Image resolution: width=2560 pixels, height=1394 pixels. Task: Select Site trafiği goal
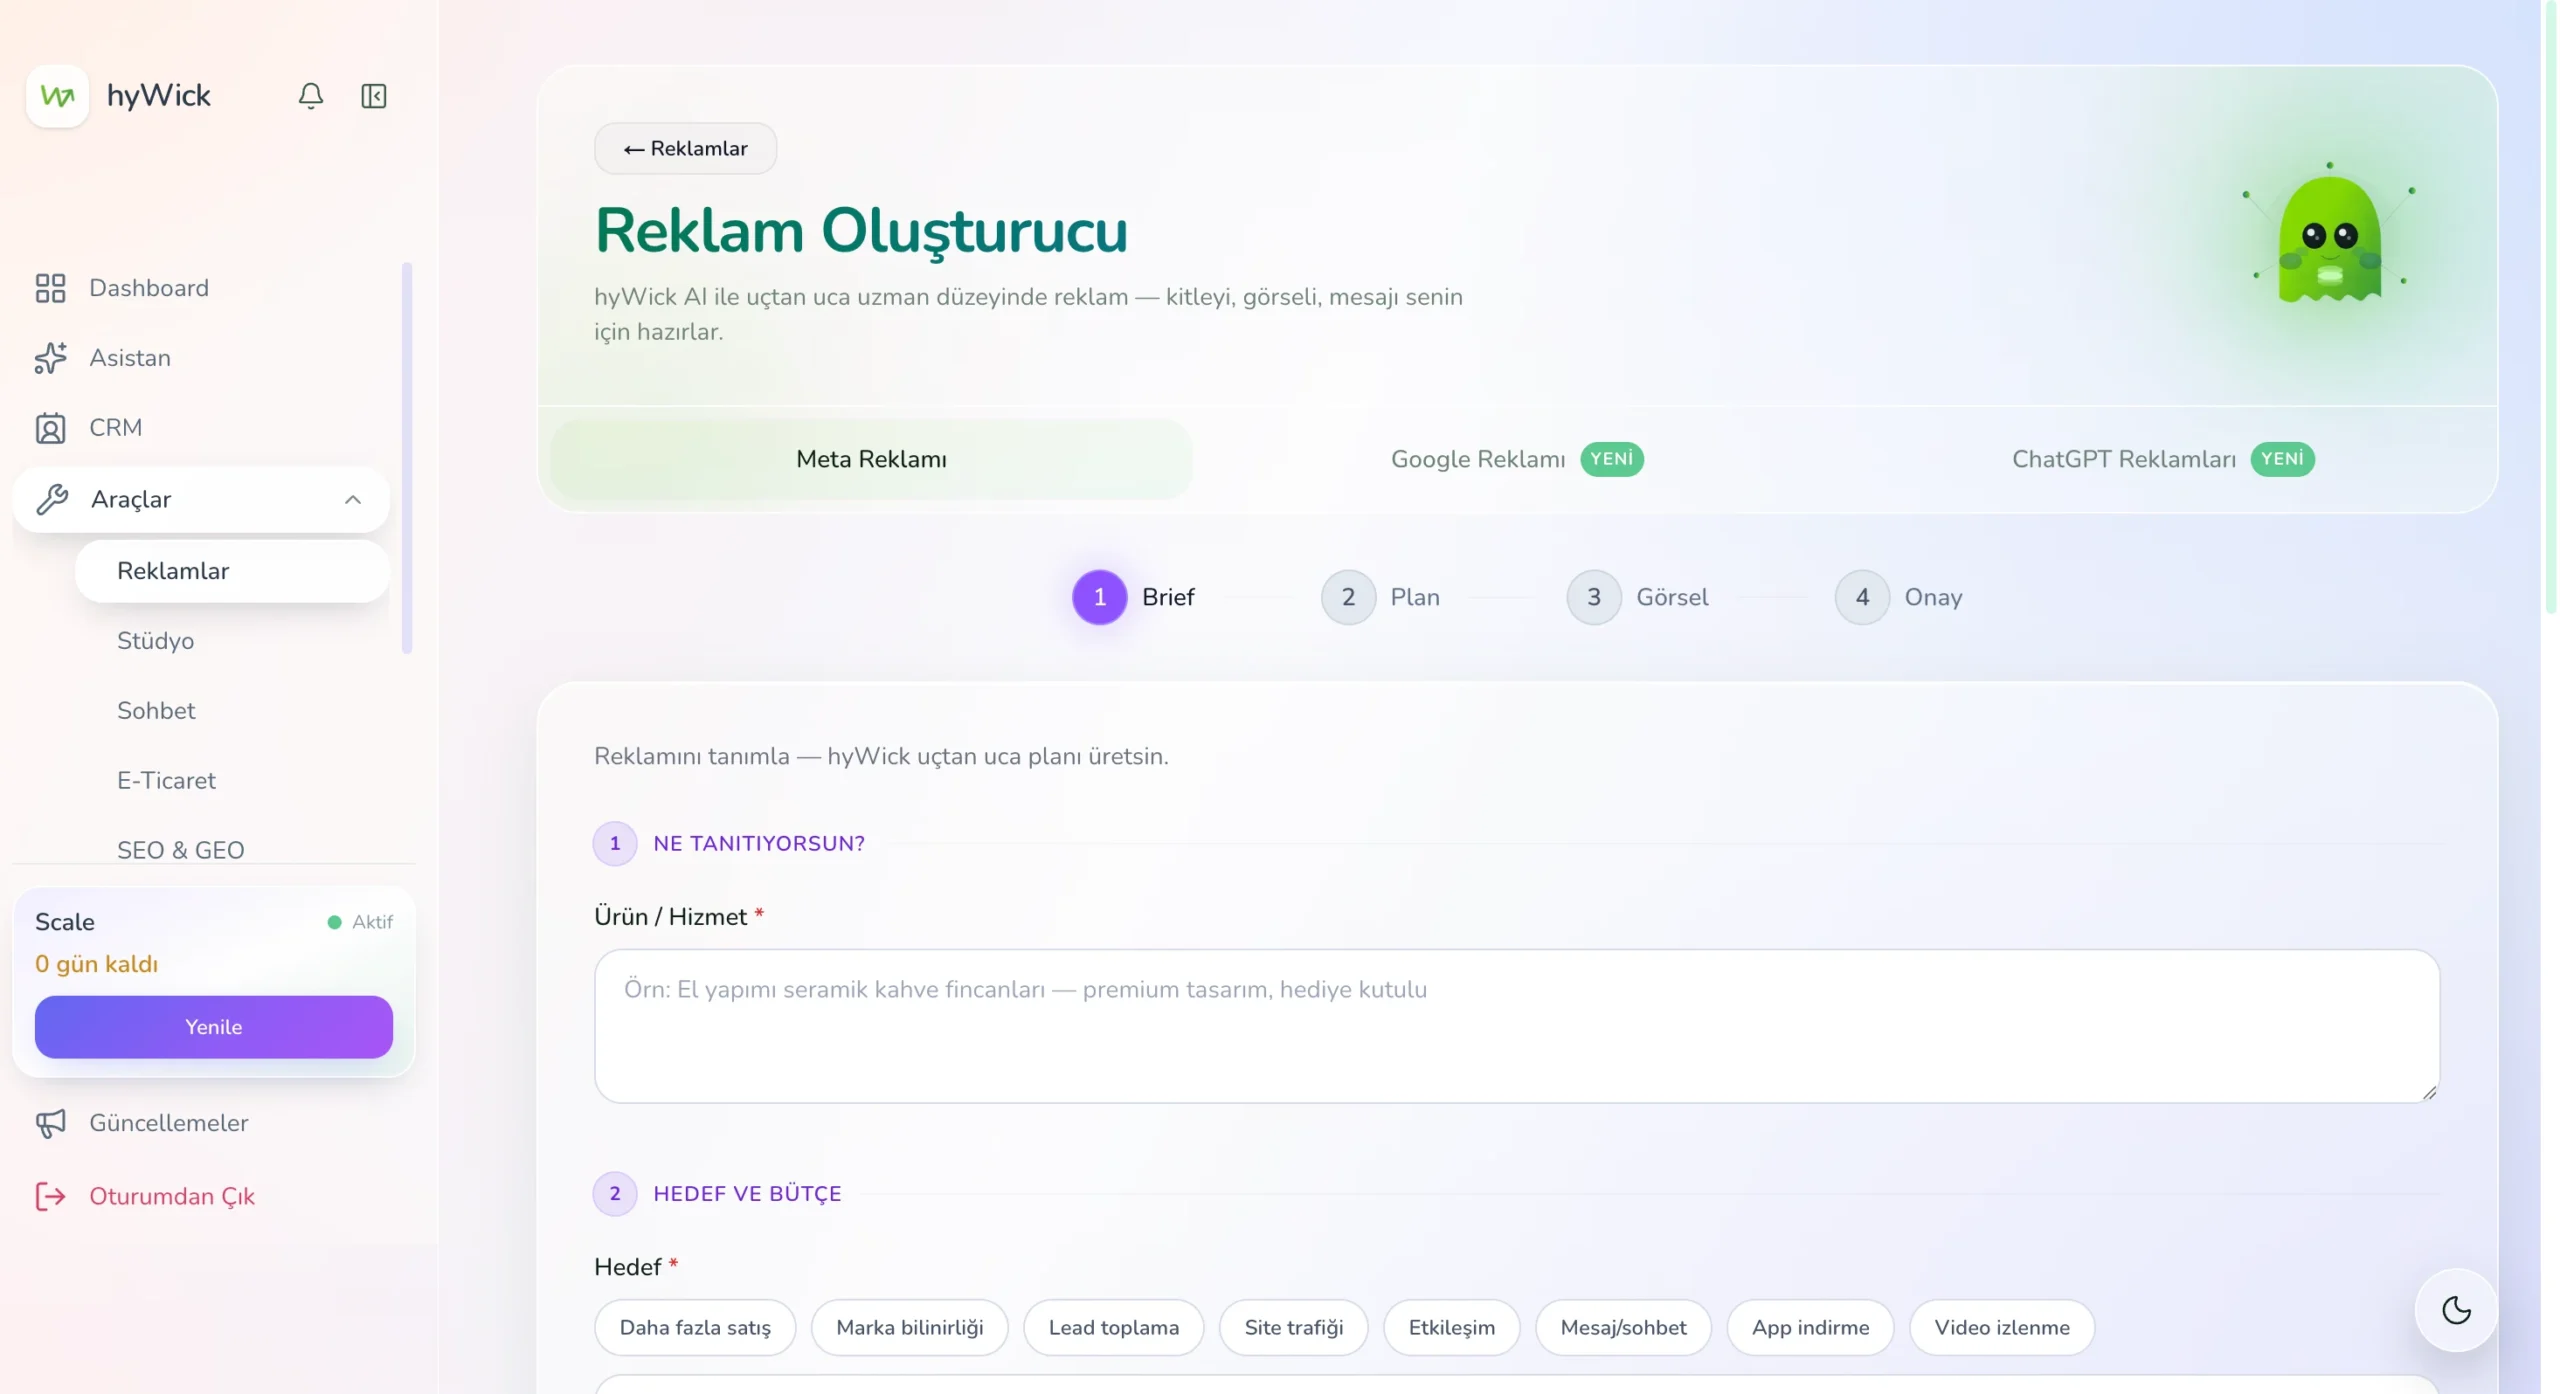click(1293, 1328)
